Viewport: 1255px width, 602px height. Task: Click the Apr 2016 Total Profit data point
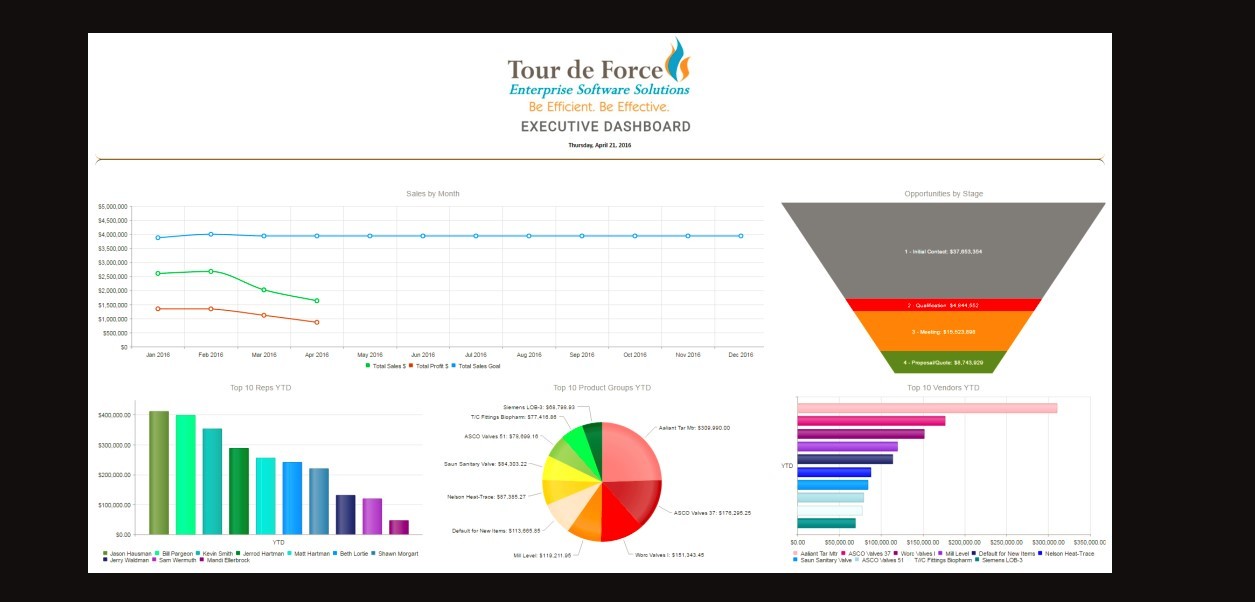(x=317, y=322)
